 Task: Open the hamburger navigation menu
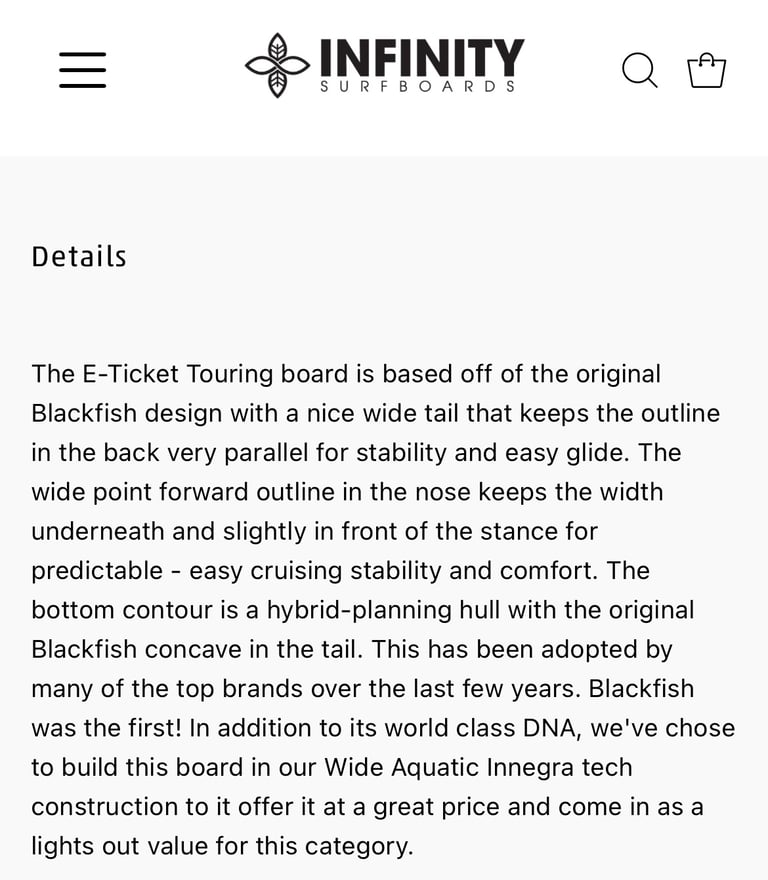(83, 70)
